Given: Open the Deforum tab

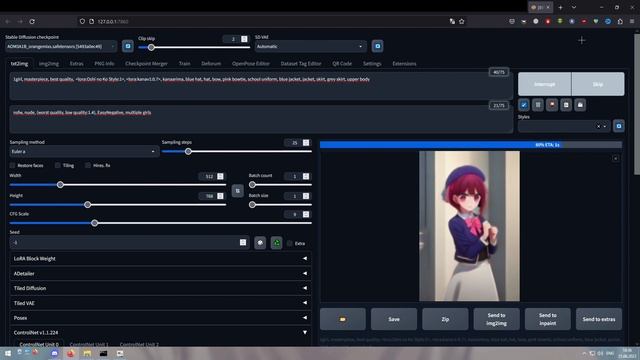Looking at the screenshot, I should click(211, 64).
